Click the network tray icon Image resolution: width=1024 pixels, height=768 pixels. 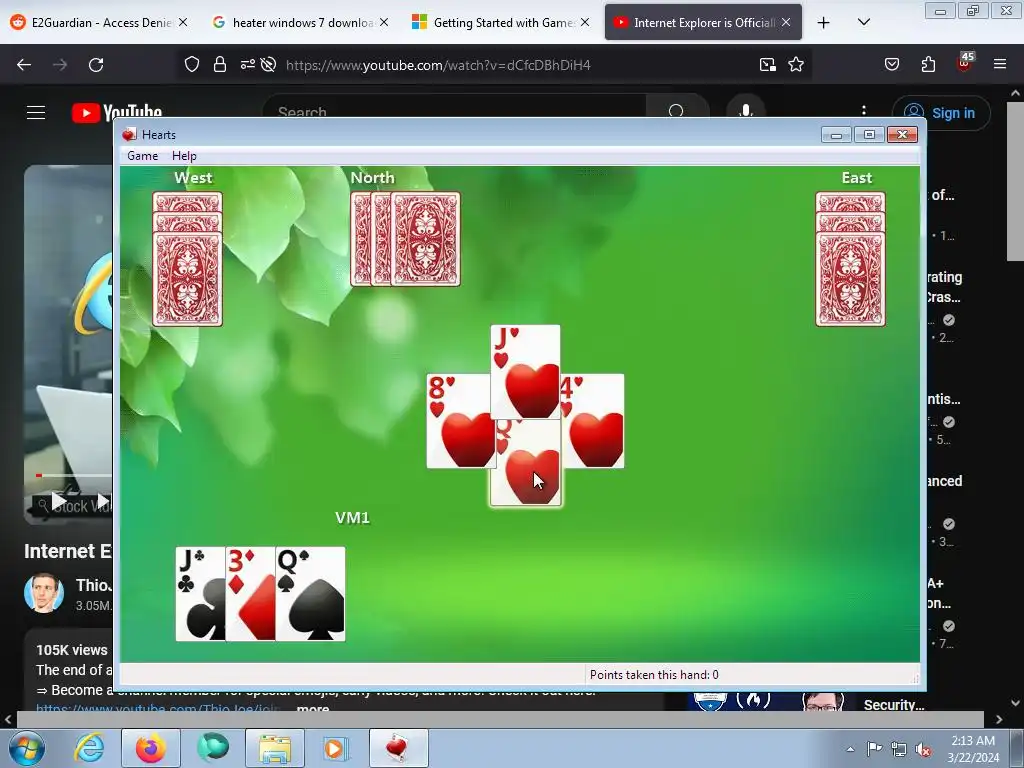tap(899, 749)
